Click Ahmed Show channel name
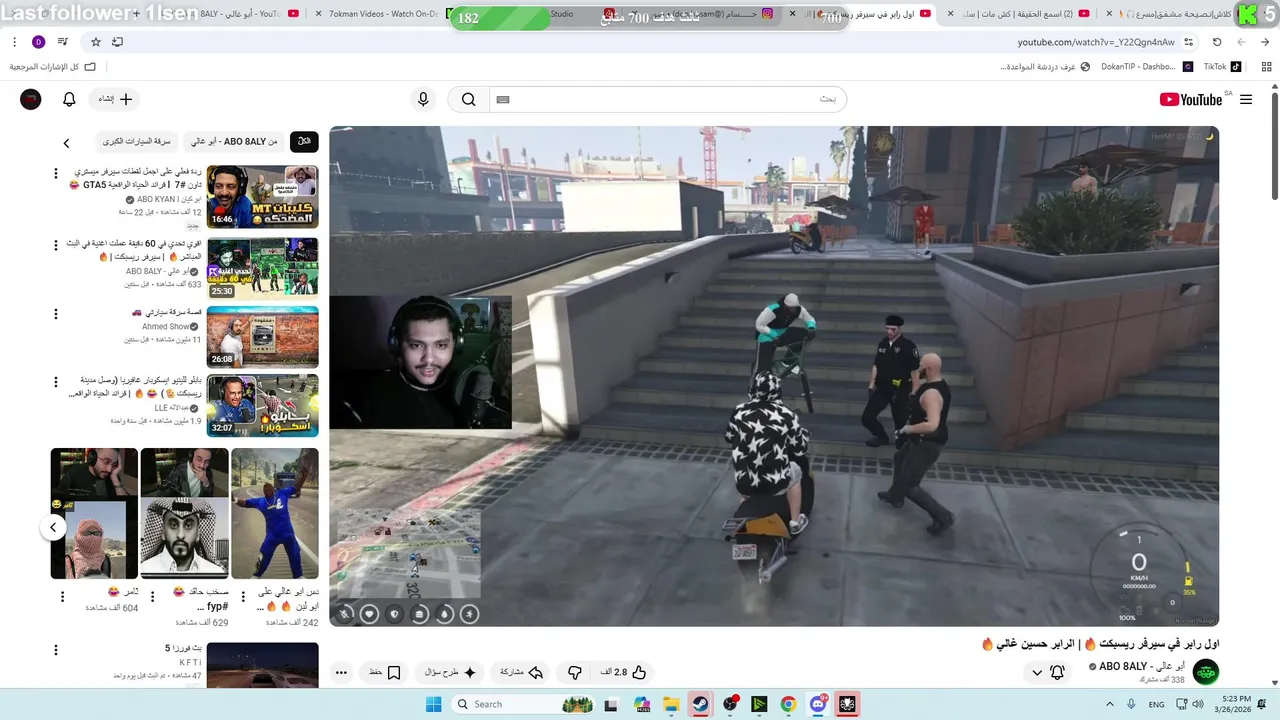 pyautogui.click(x=166, y=327)
